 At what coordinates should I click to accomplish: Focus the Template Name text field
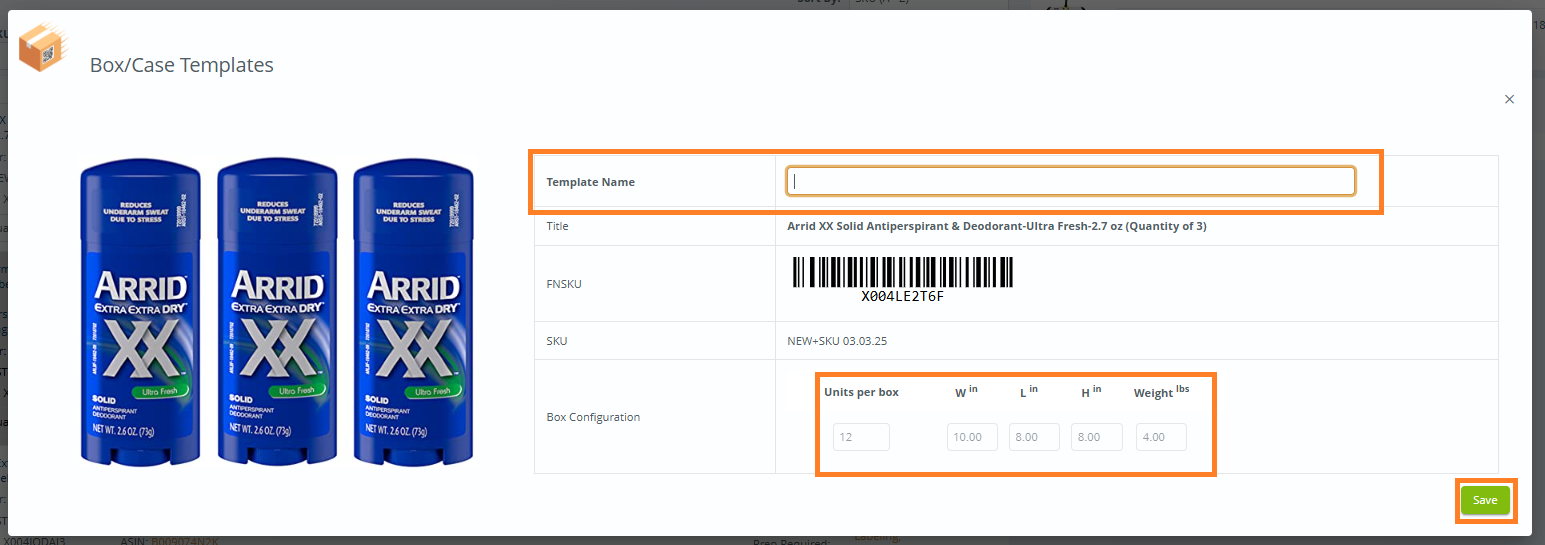click(x=1070, y=181)
